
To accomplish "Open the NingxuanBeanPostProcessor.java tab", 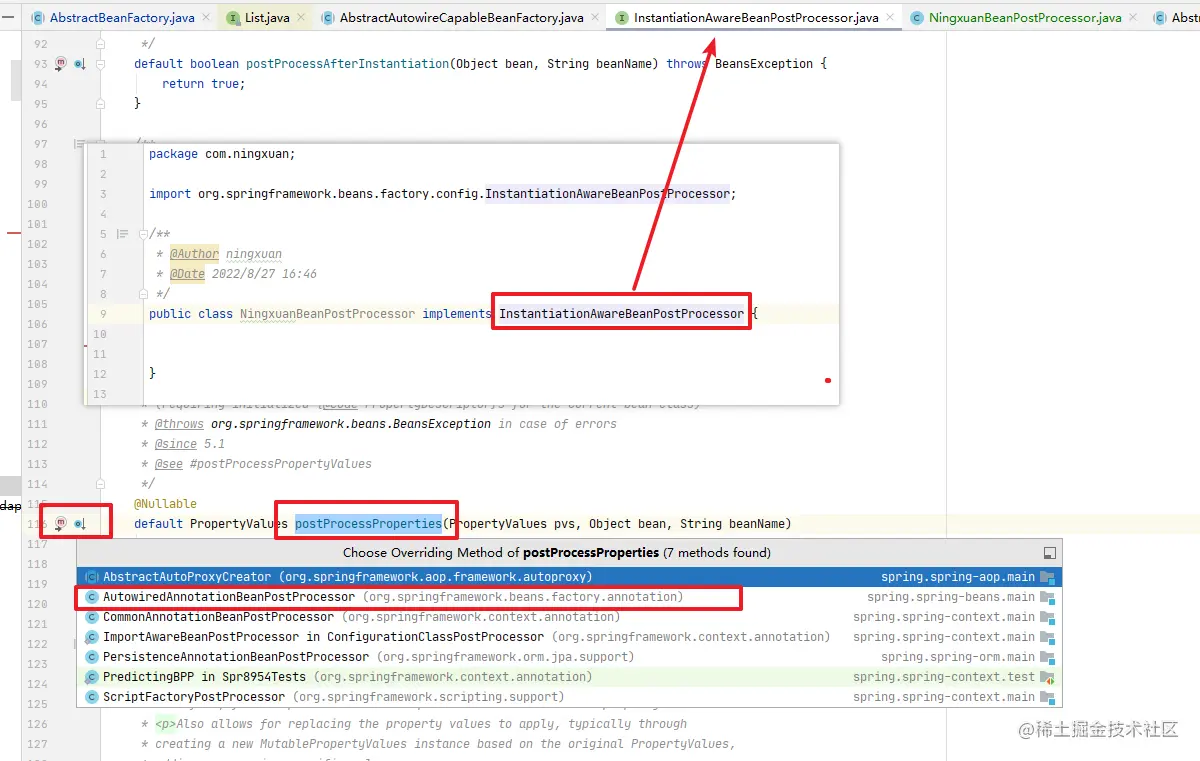I will [1025, 18].
